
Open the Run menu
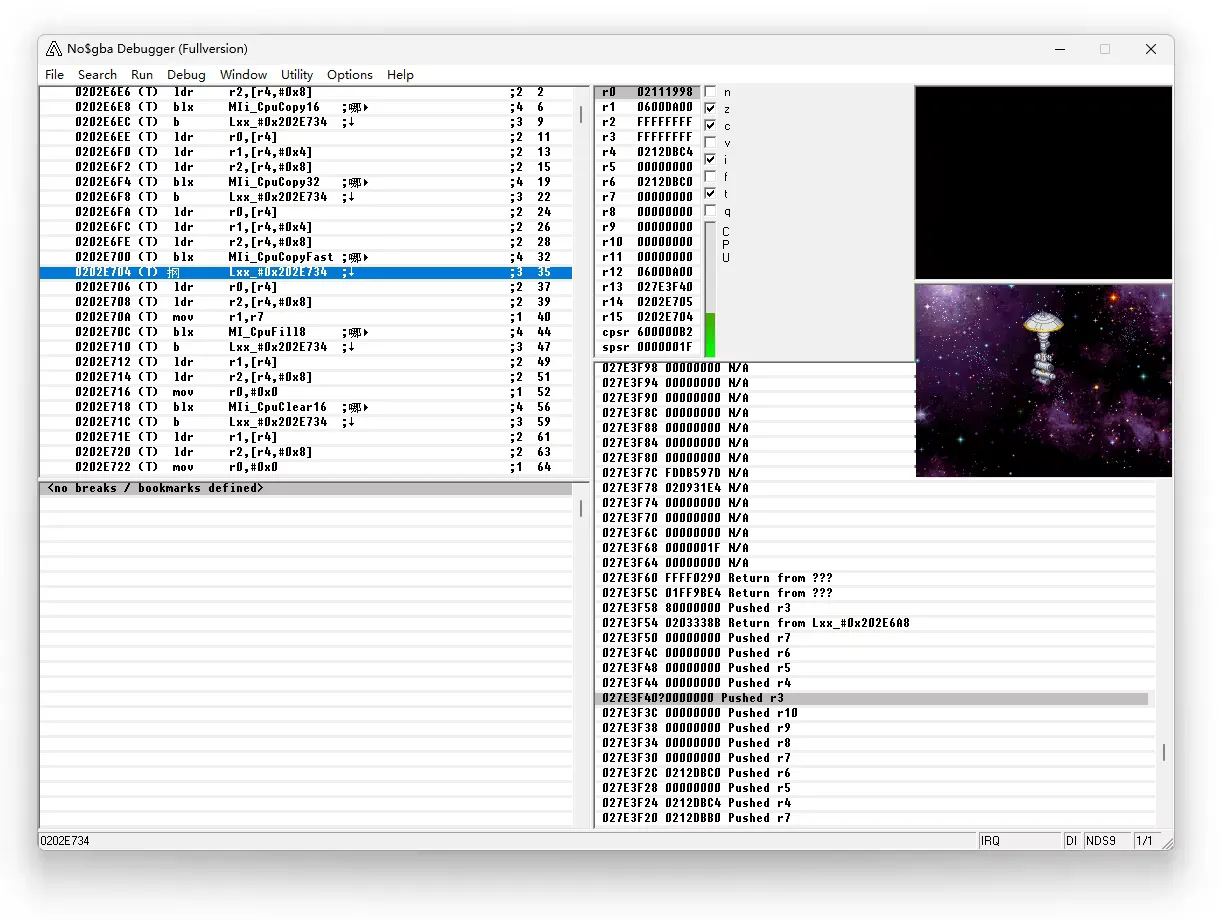pos(142,75)
